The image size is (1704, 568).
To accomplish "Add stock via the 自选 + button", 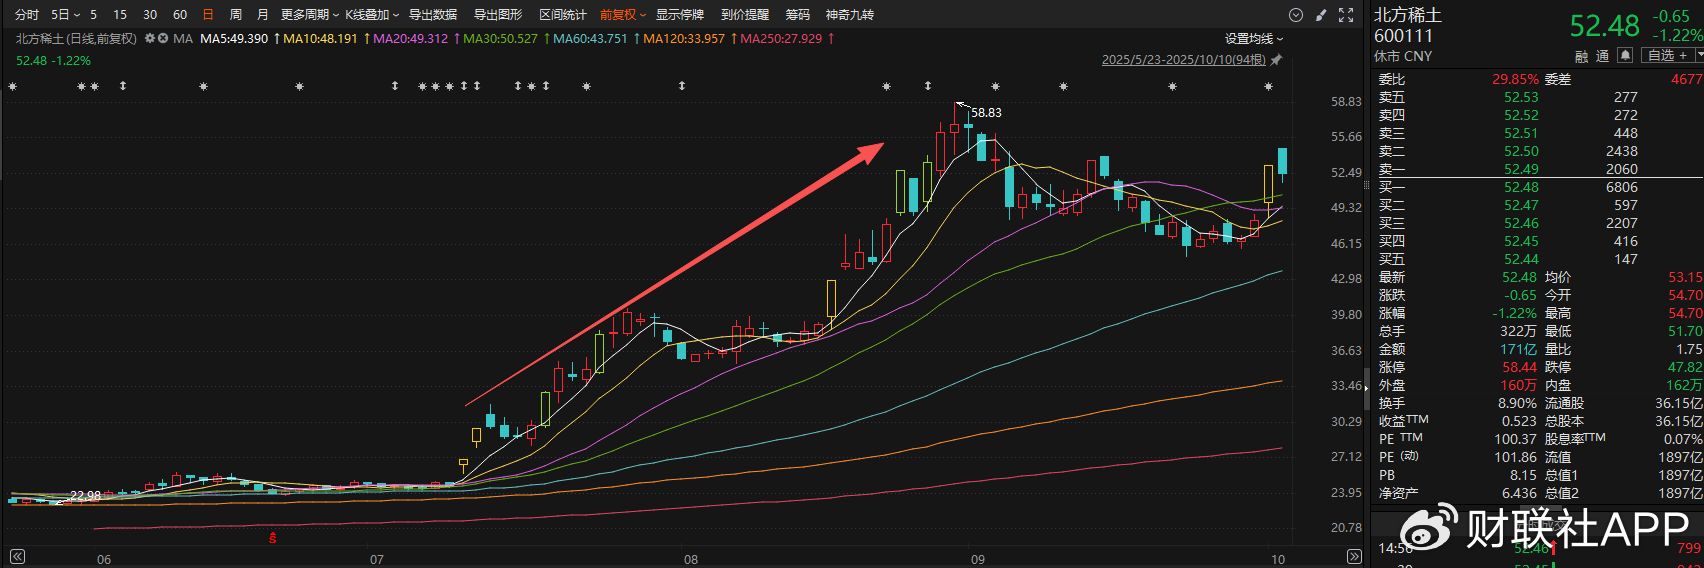I will [x=1668, y=55].
